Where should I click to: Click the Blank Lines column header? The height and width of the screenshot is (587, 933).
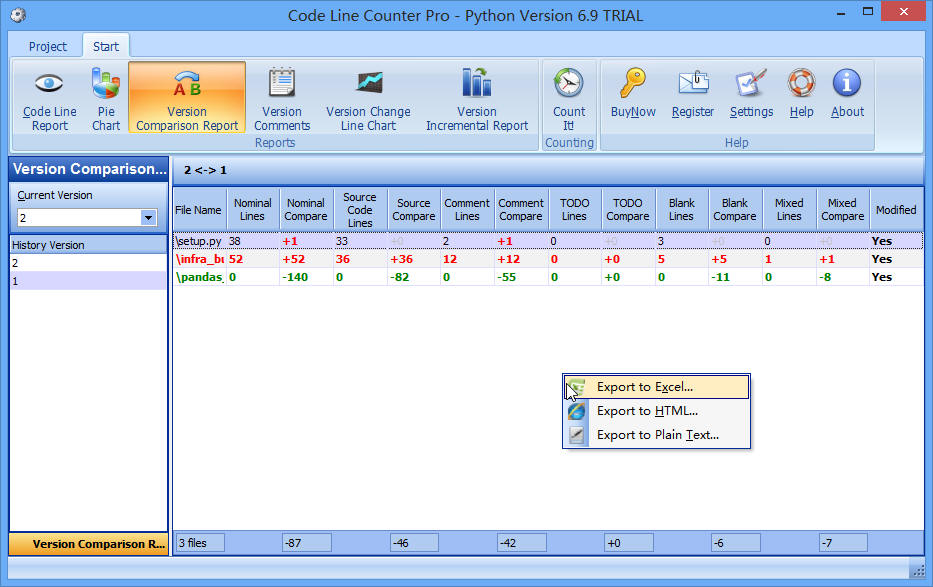click(681, 210)
